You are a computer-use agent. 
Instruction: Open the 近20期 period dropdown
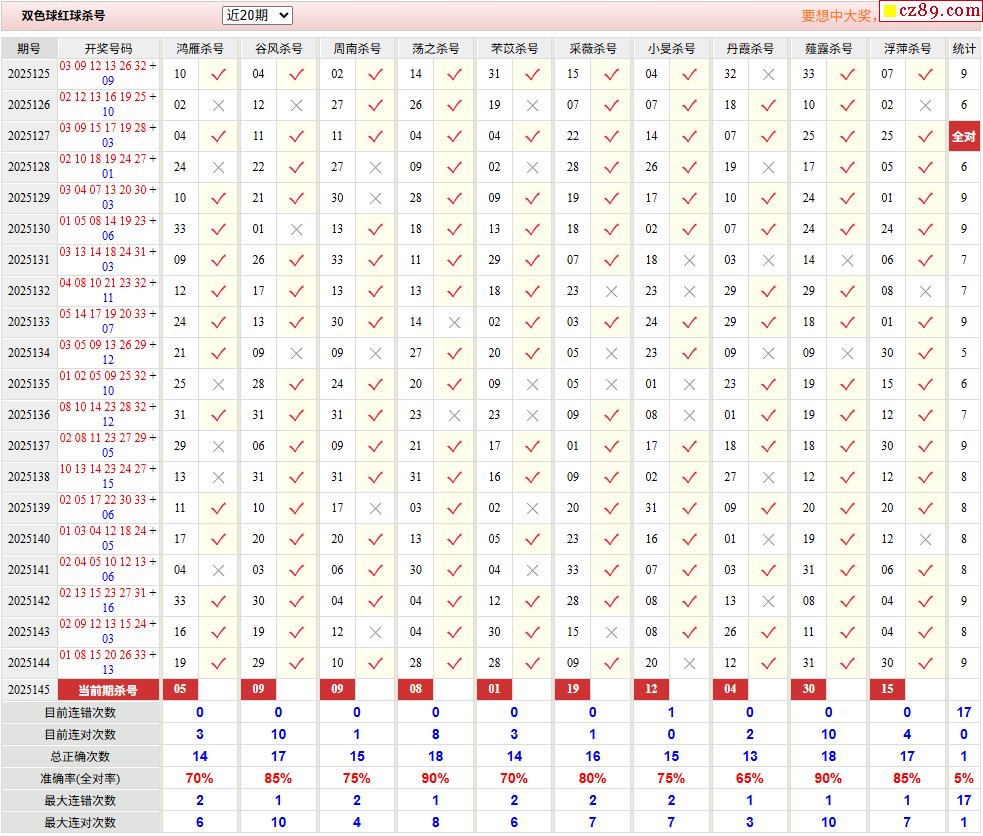click(x=257, y=15)
